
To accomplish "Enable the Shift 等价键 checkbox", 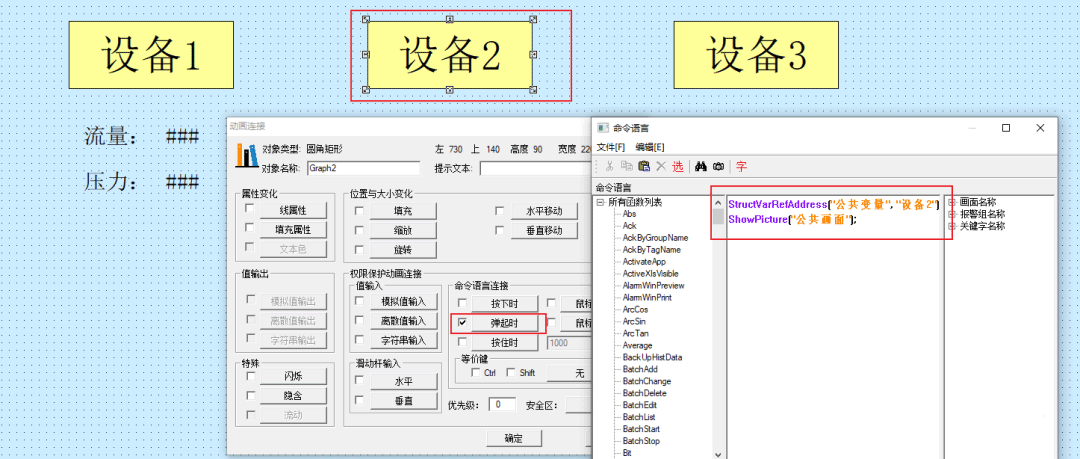I will click(511, 372).
